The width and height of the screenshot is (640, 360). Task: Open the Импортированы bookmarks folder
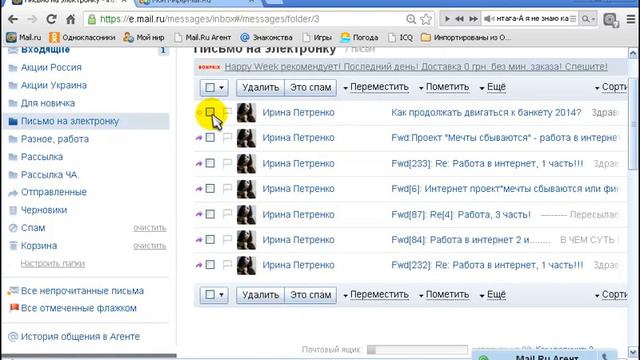pyautogui.click(x=466, y=38)
